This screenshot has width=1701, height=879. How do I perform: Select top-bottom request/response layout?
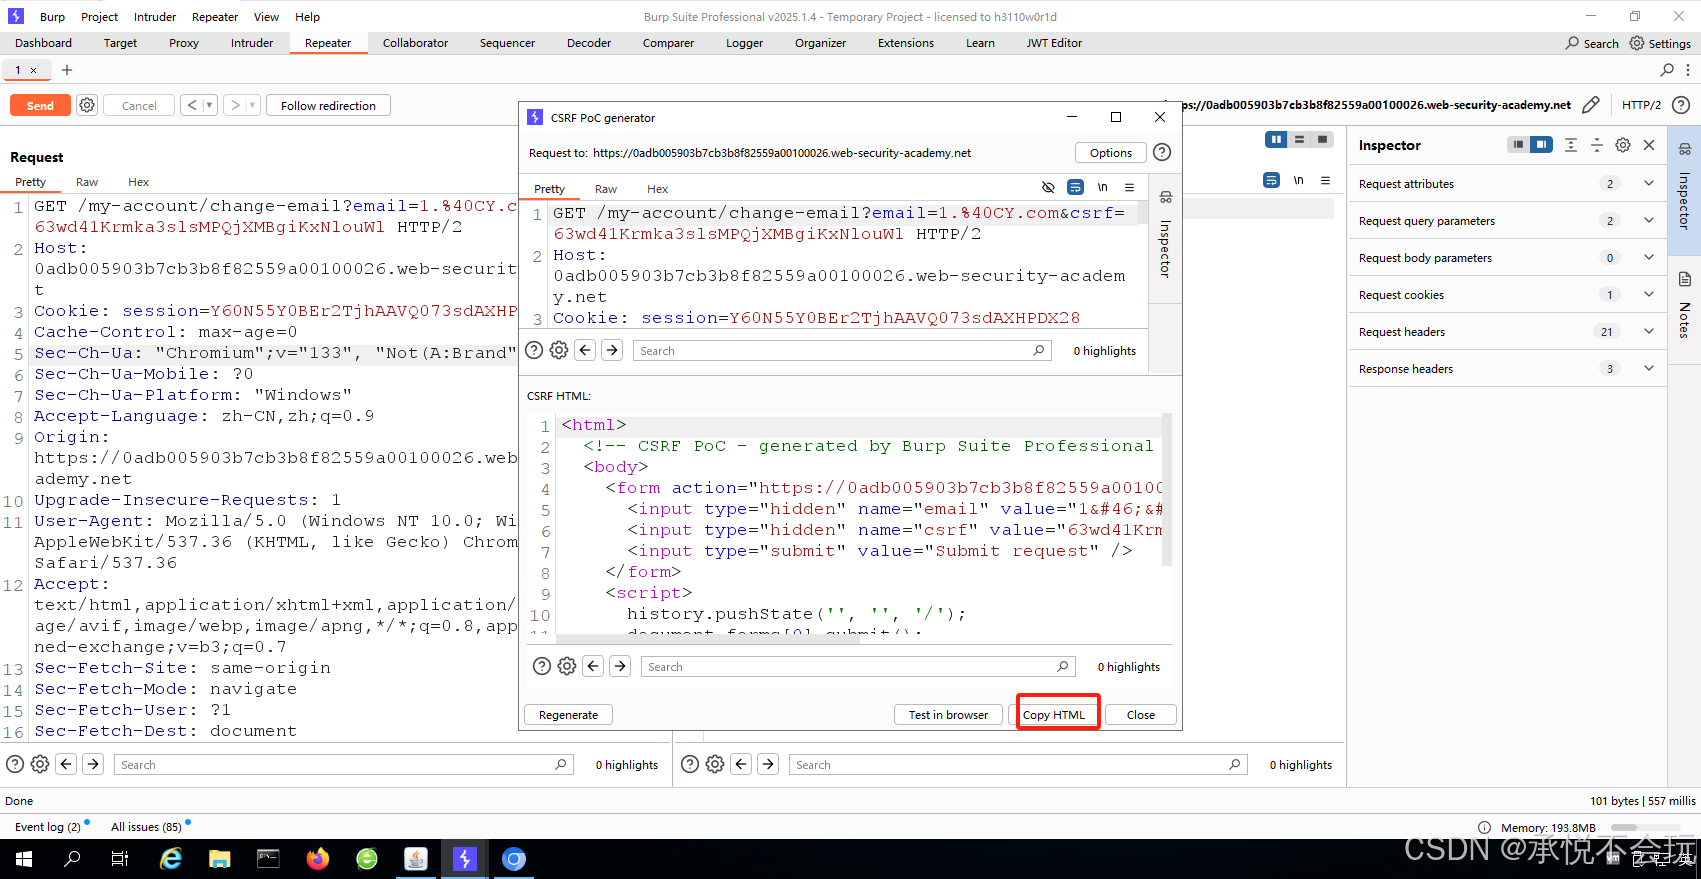(x=1299, y=140)
